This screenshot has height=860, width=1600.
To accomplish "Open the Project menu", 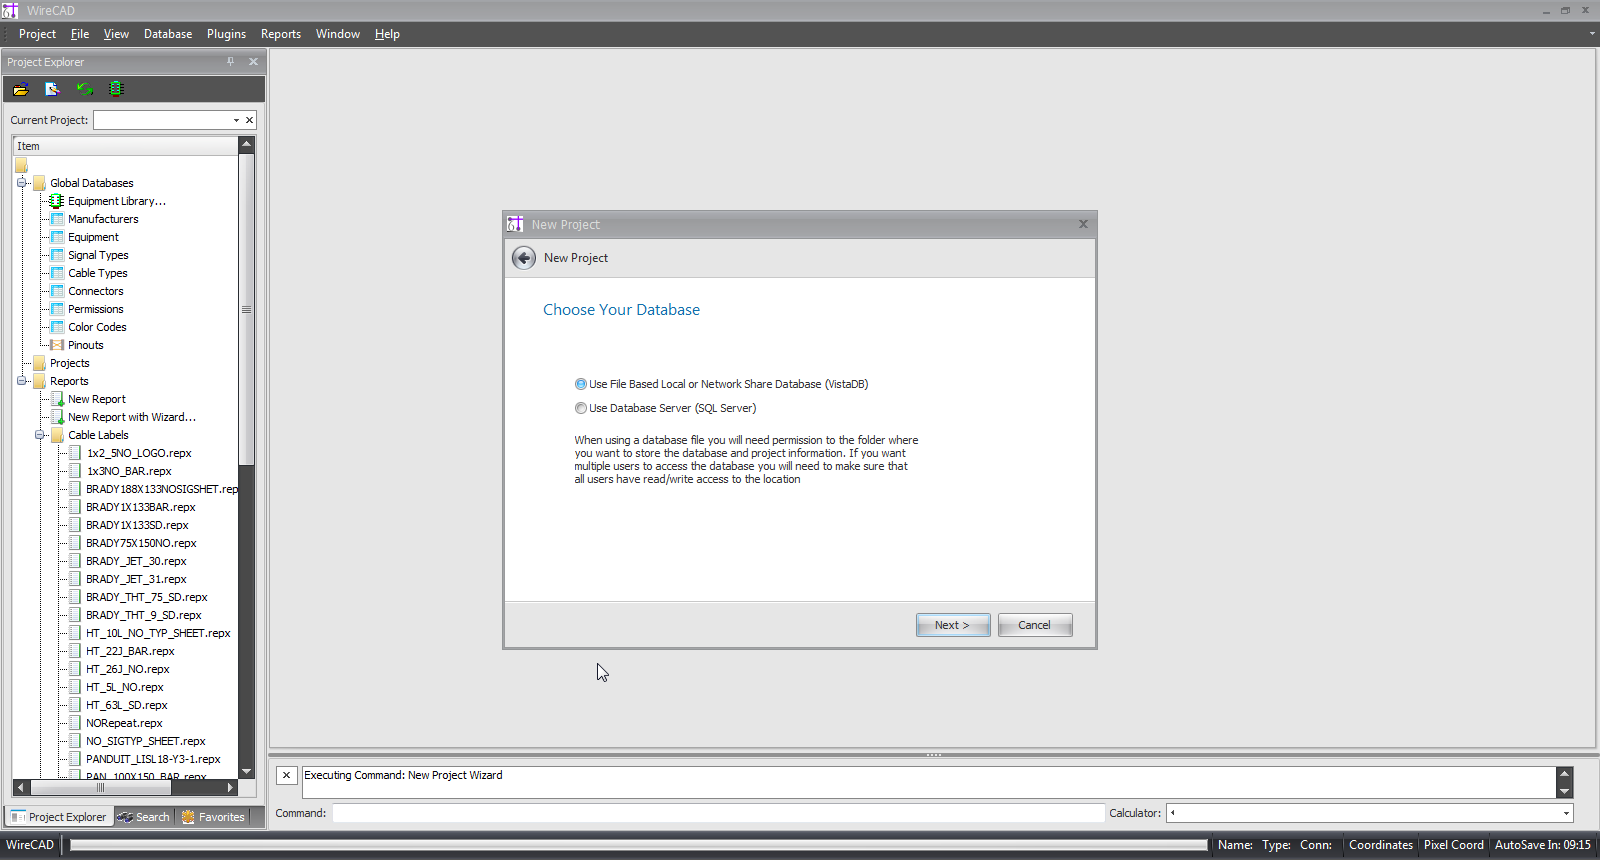I will [37, 34].
